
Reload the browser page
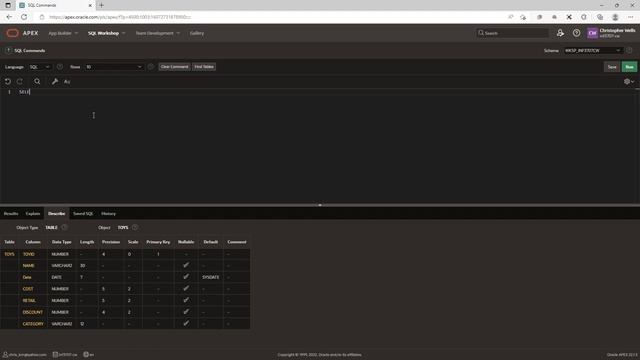point(24,17)
